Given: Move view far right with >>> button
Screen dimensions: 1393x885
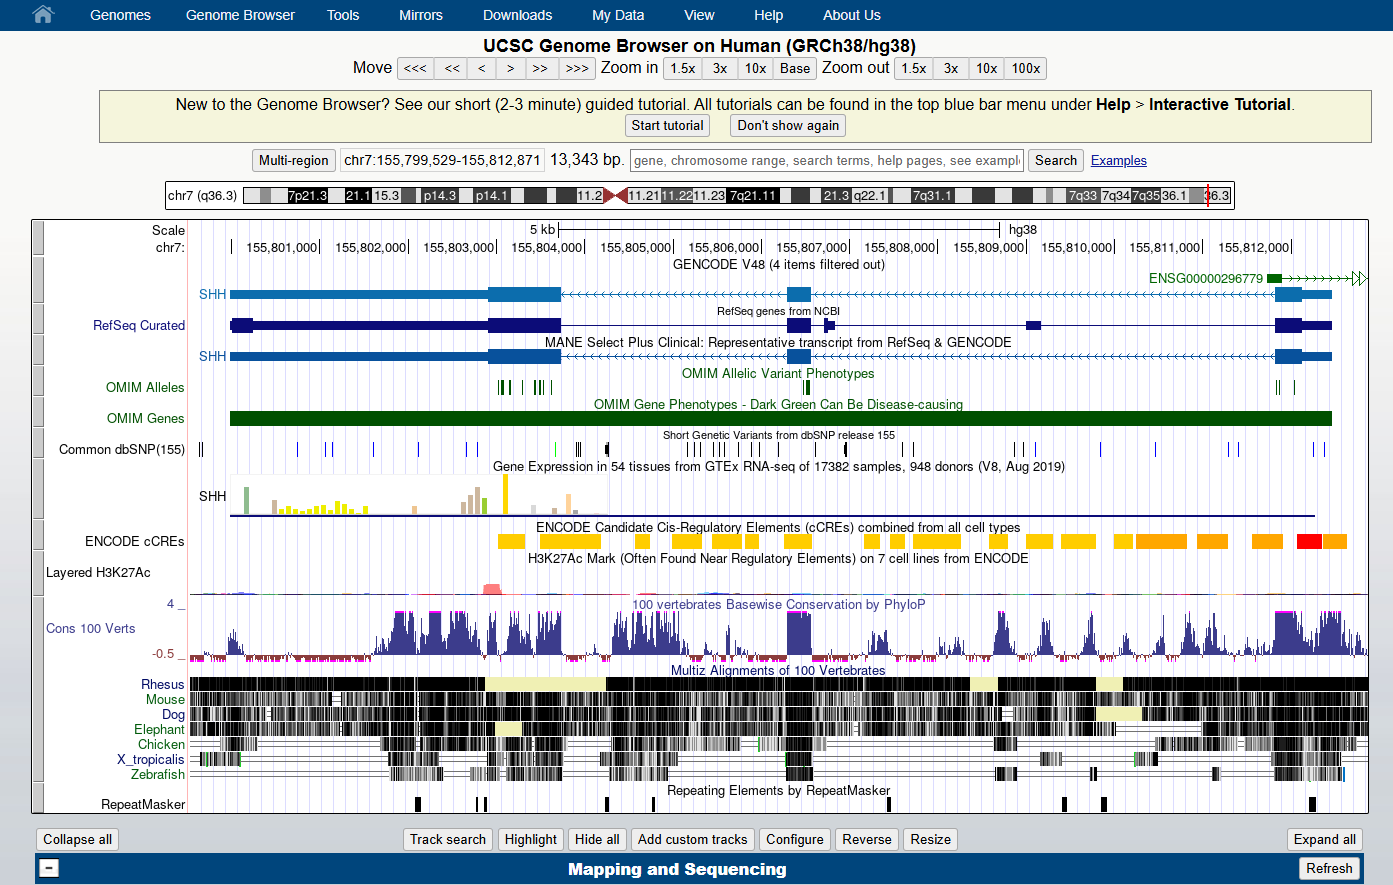Looking at the screenshot, I should (x=577, y=69).
